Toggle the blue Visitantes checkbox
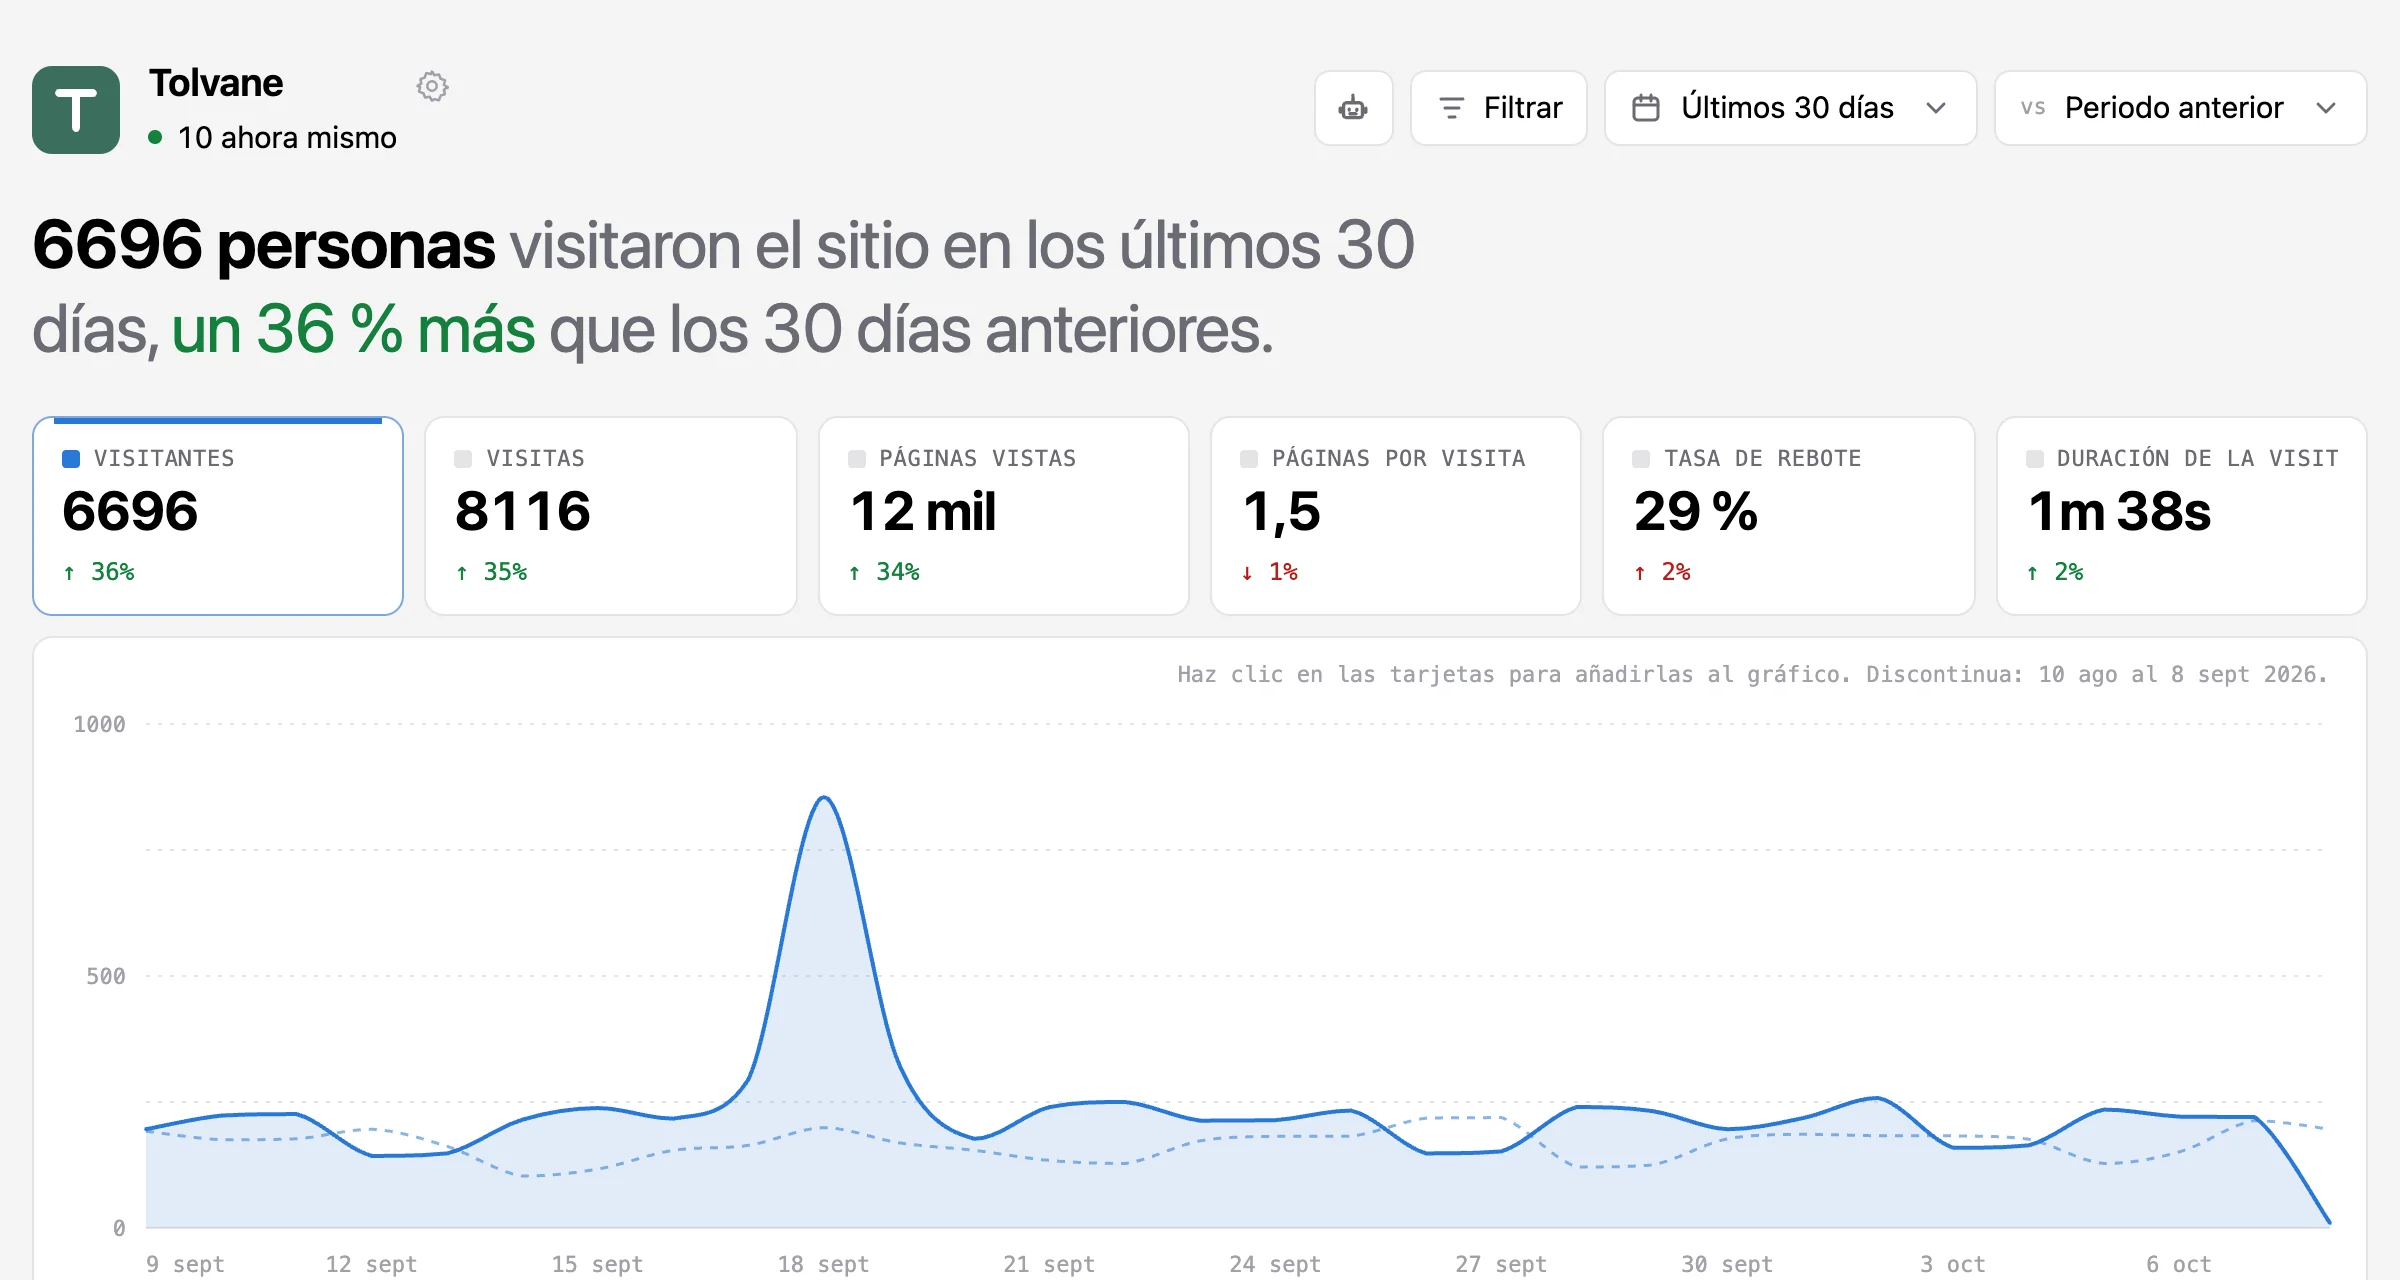The width and height of the screenshot is (2400, 1280). pyautogui.click(x=71, y=459)
